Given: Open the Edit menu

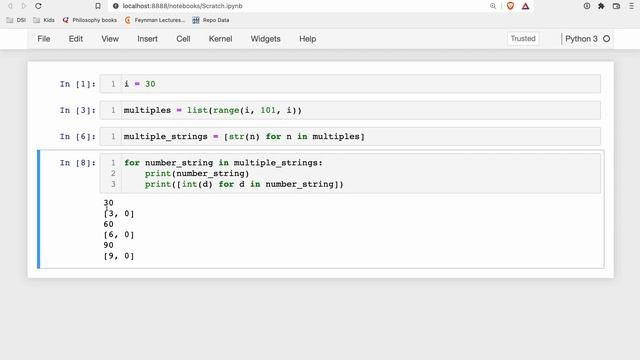Looking at the screenshot, I should tap(76, 39).
